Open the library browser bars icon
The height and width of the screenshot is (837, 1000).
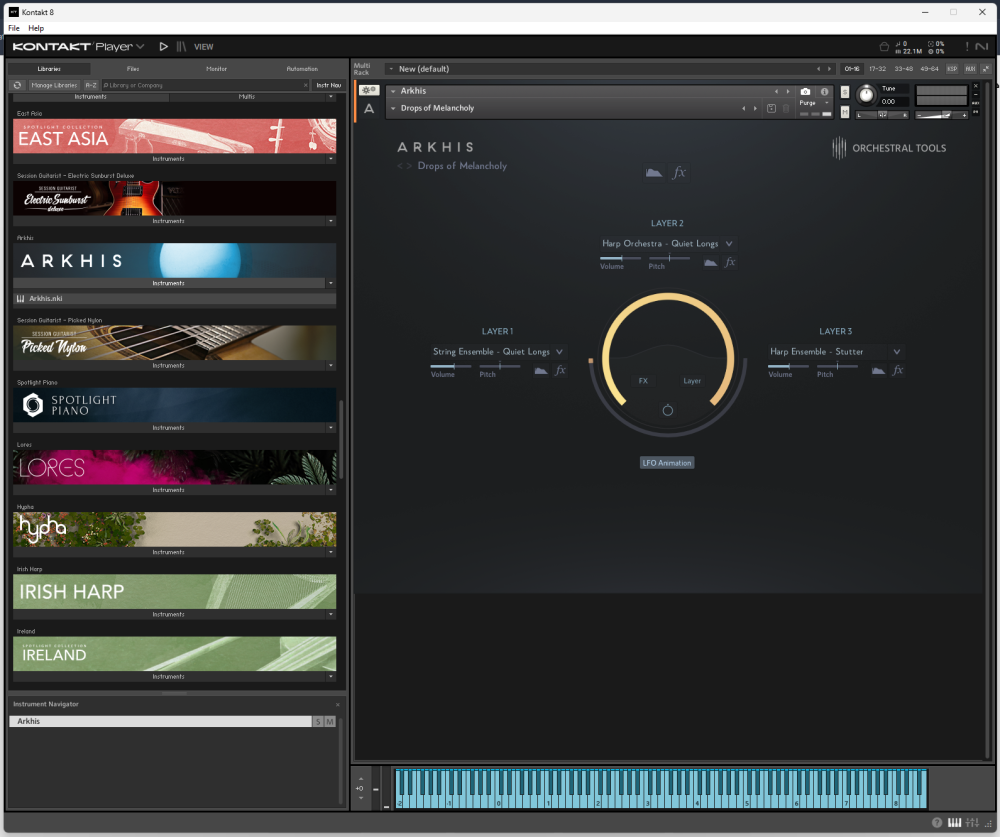[x=181, y=47]
